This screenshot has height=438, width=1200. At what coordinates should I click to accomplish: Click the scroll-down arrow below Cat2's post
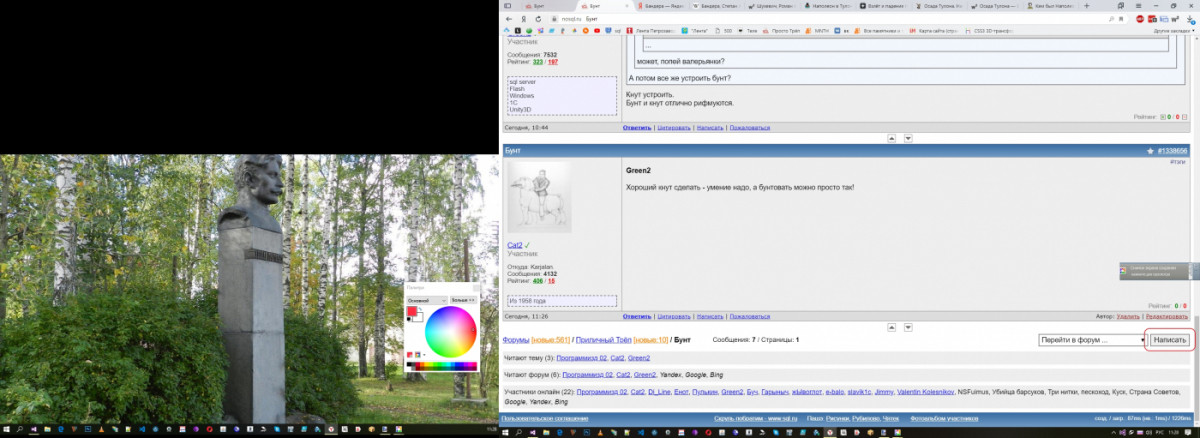[908, 327]
